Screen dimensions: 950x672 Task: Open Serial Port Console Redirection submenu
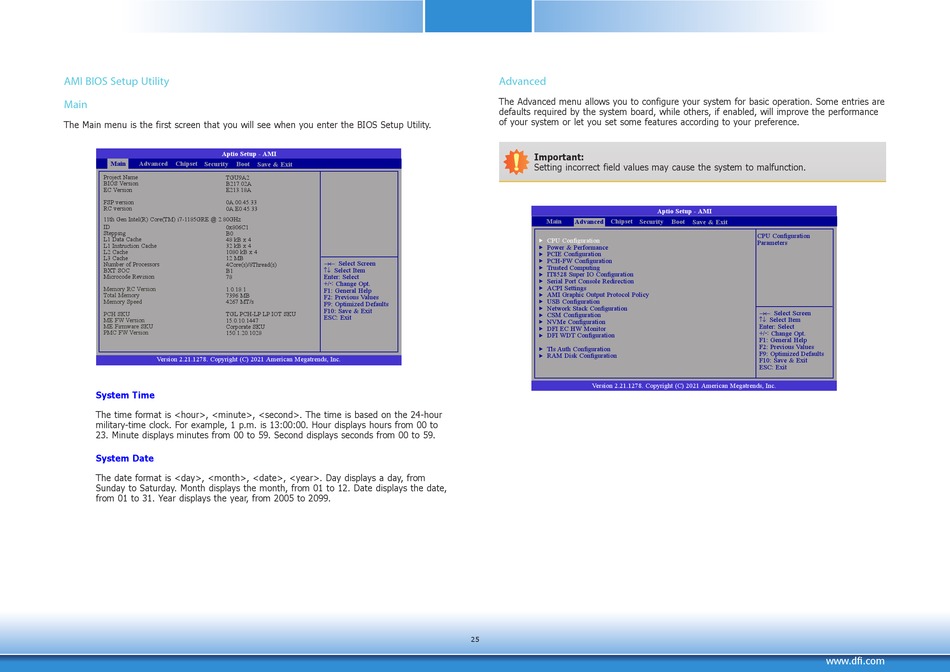(590, 281)
